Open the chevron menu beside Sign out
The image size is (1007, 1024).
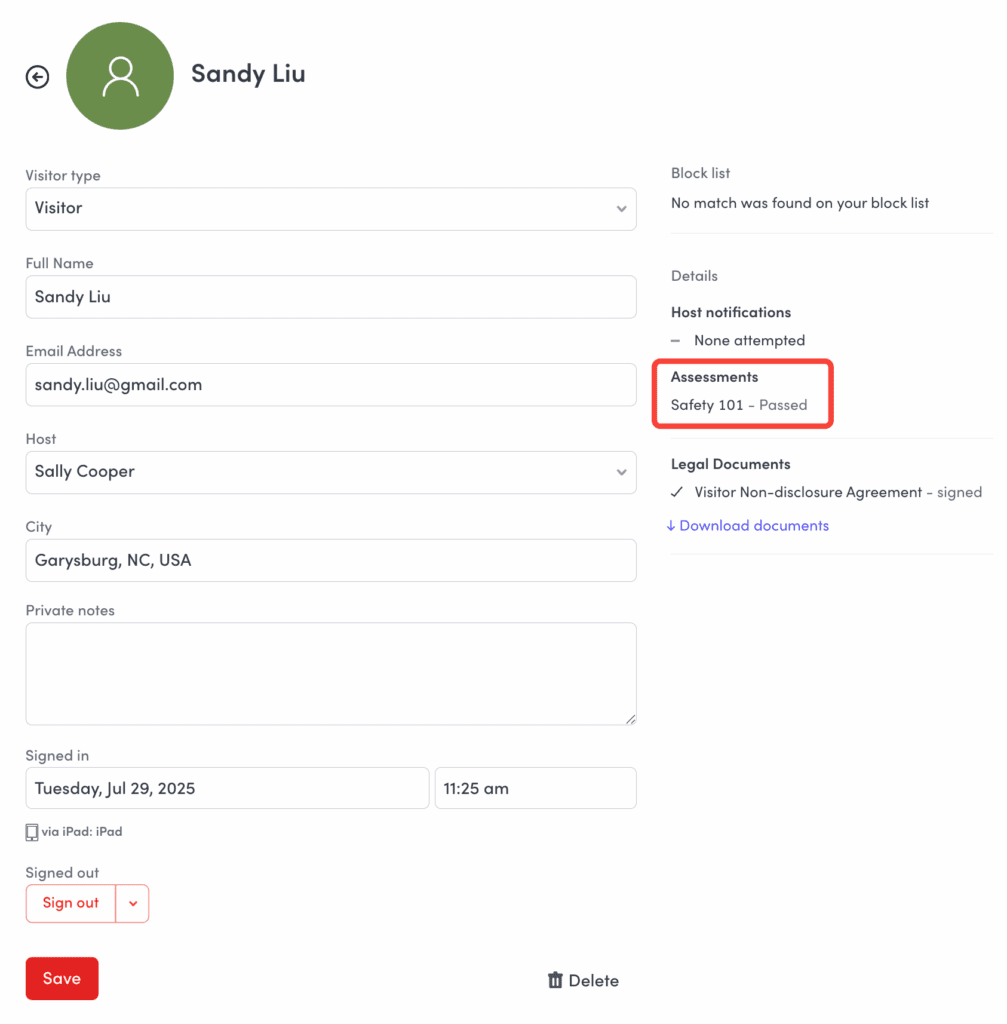pos(133,903)
